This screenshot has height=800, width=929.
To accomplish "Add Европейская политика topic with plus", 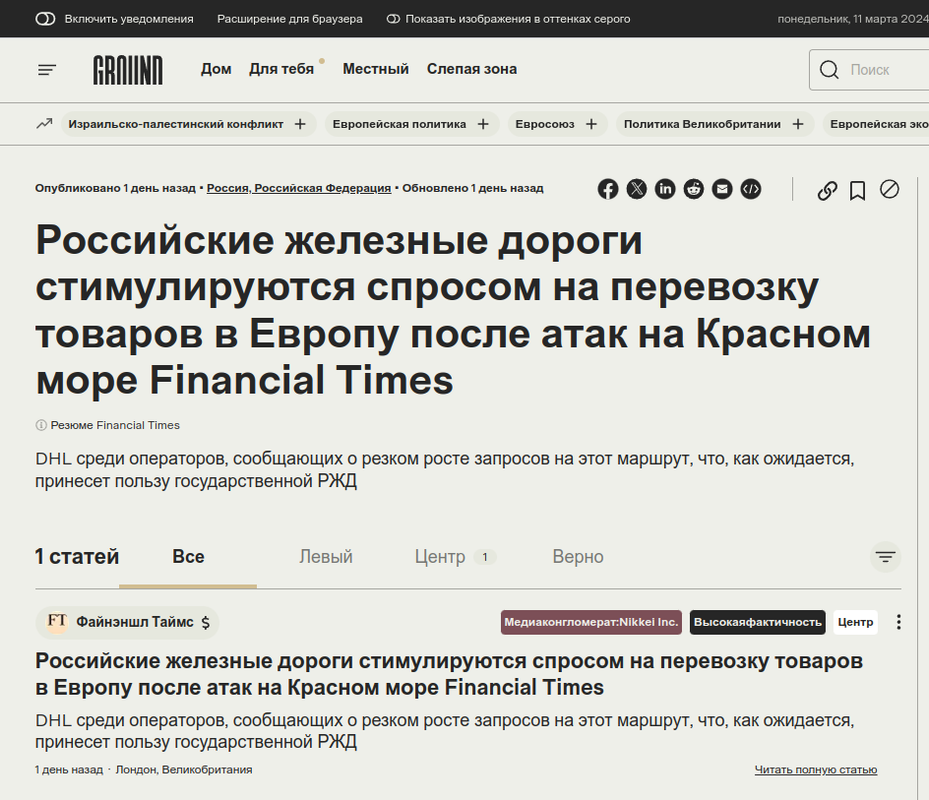I will (483, 124).
